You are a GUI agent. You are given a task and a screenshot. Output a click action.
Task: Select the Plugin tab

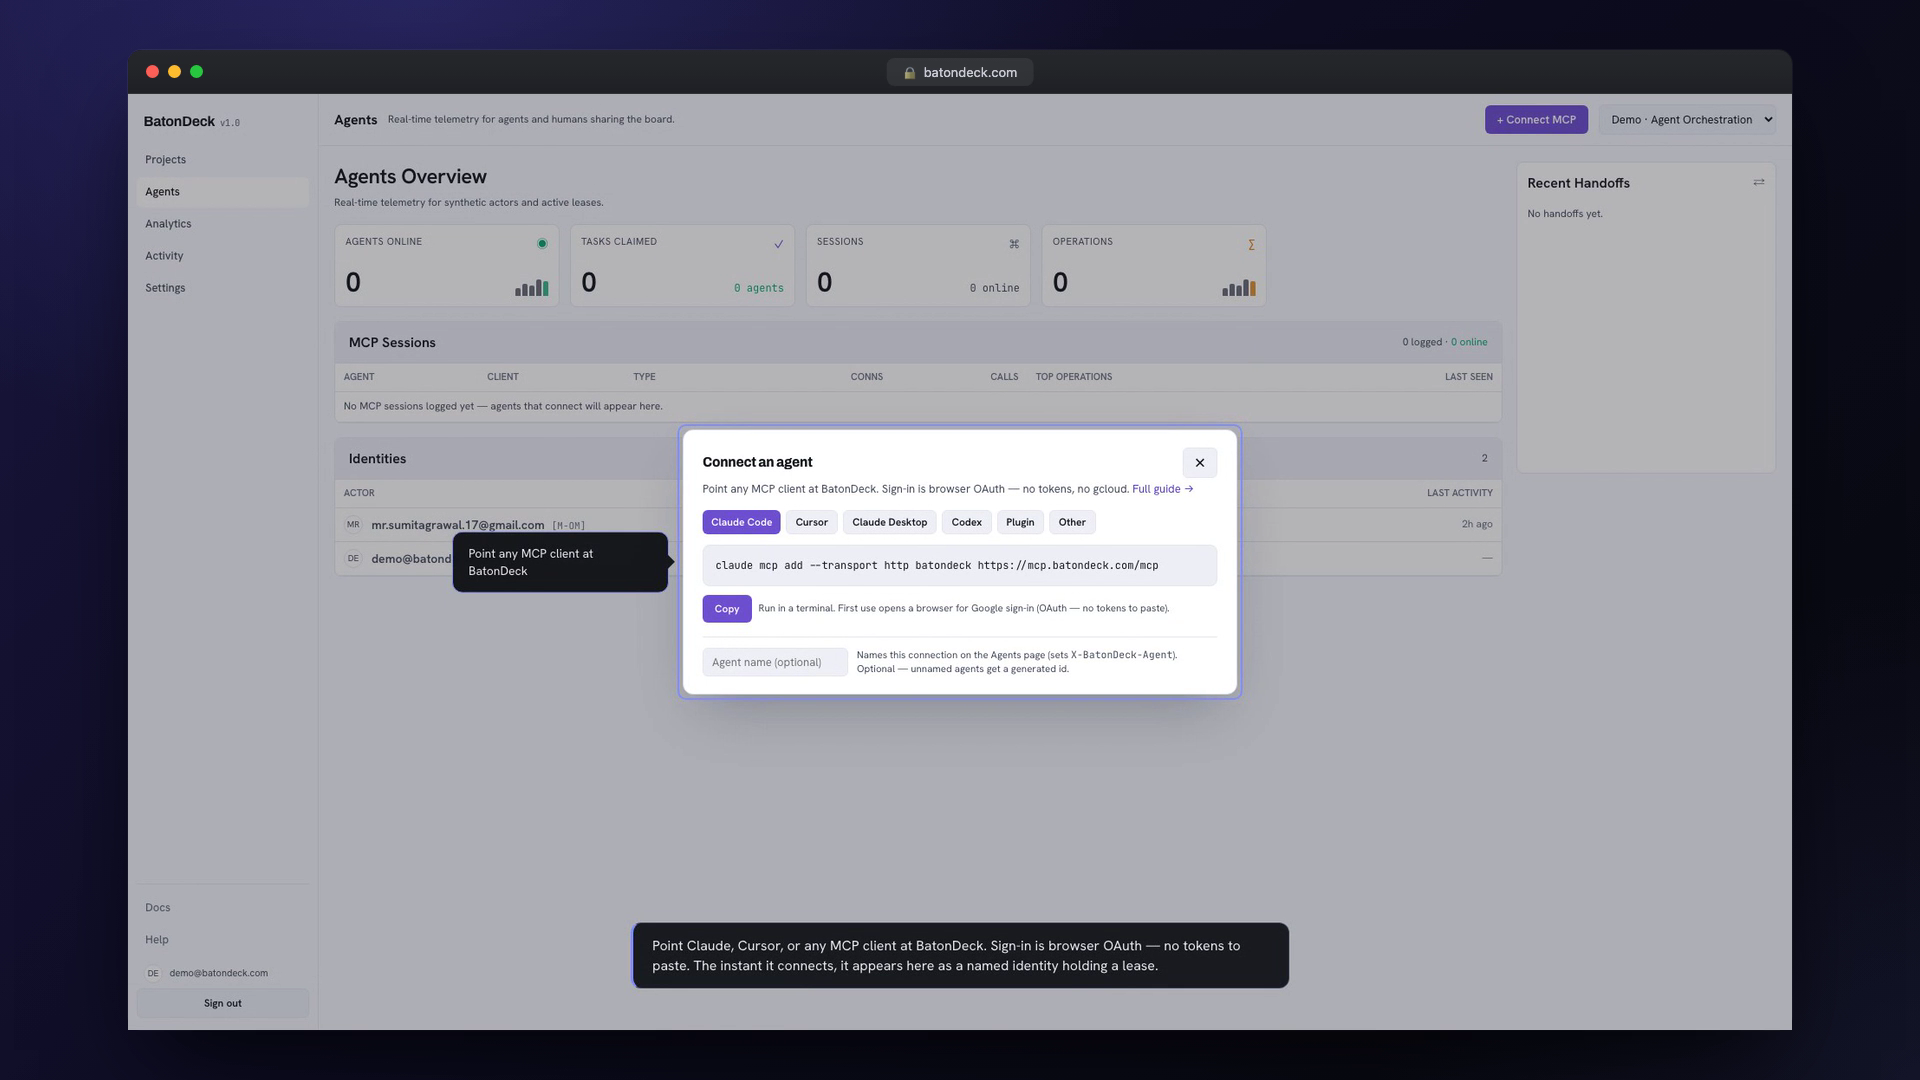click(1020, 522)
